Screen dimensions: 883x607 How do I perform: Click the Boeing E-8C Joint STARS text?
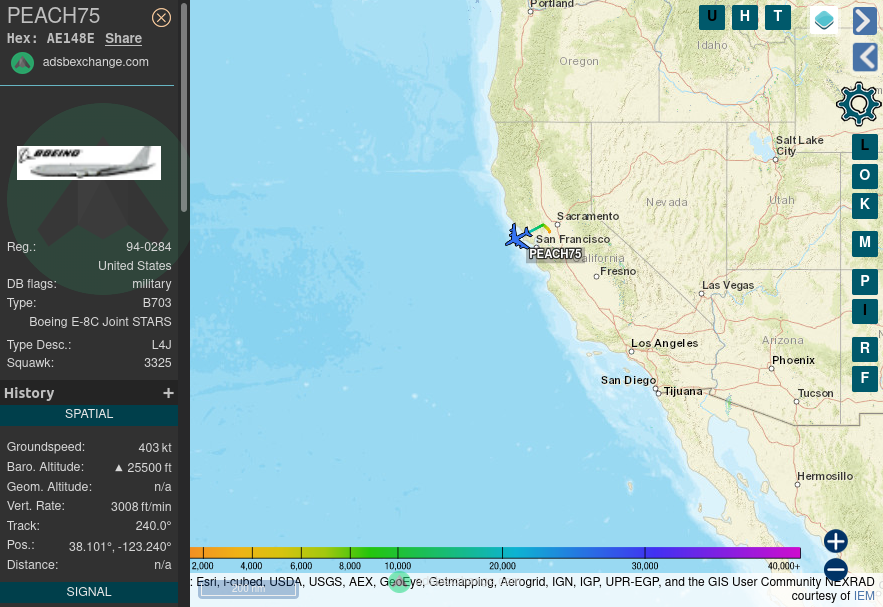coord(100,322)
